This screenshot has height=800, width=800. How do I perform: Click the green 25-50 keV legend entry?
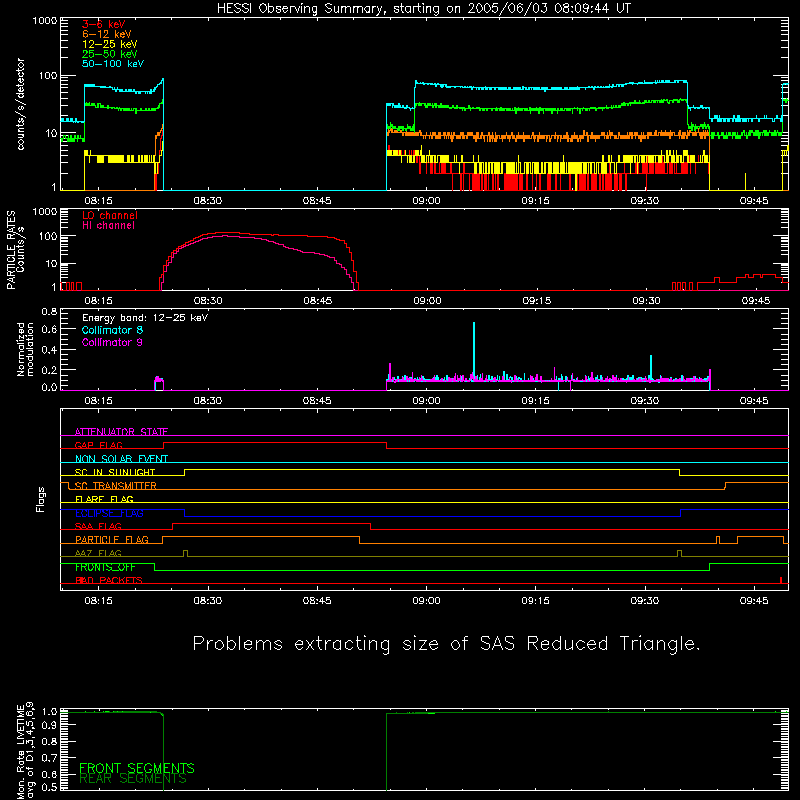(110, 54)
